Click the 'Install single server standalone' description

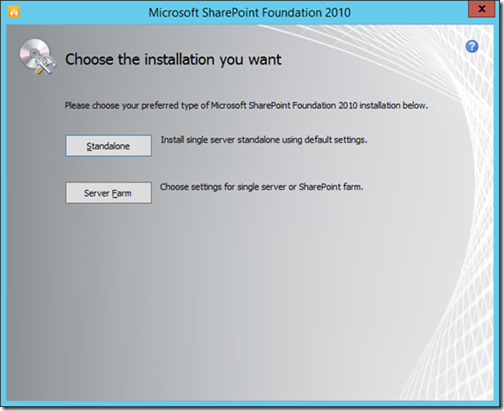(264, 140)
